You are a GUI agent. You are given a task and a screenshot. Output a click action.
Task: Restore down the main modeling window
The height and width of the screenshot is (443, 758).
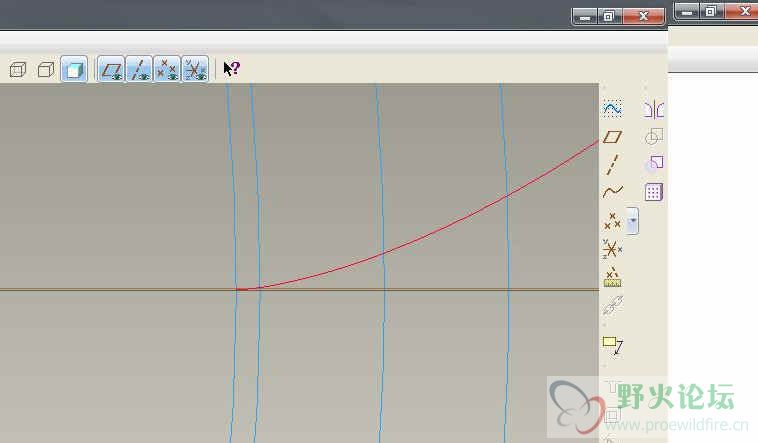point(610,17)
